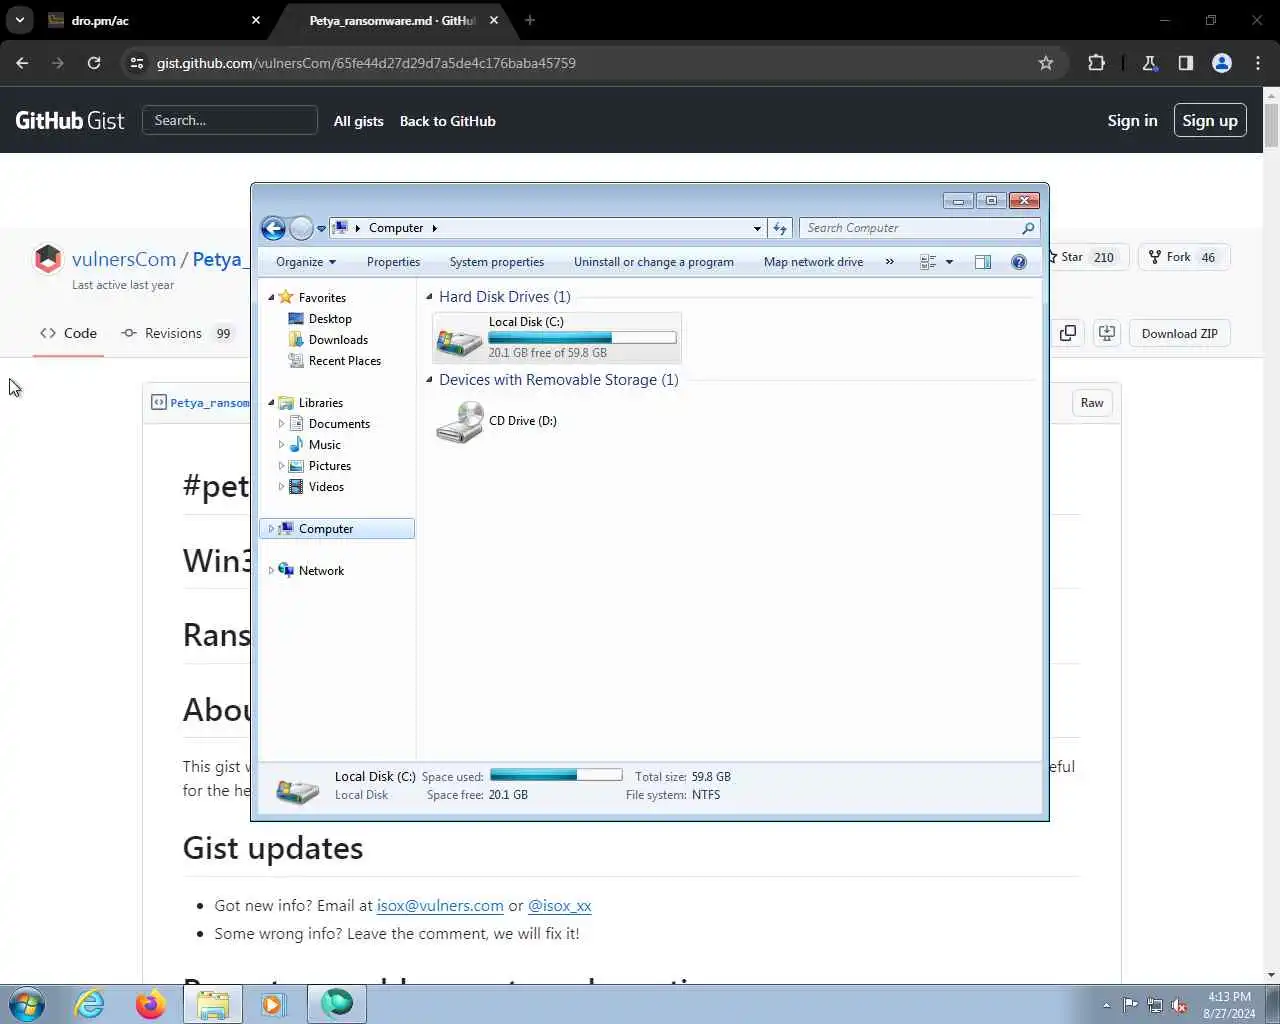1280x1024 pixels.
Task: Open System properties from toolbar
Action: click(497, 262)
